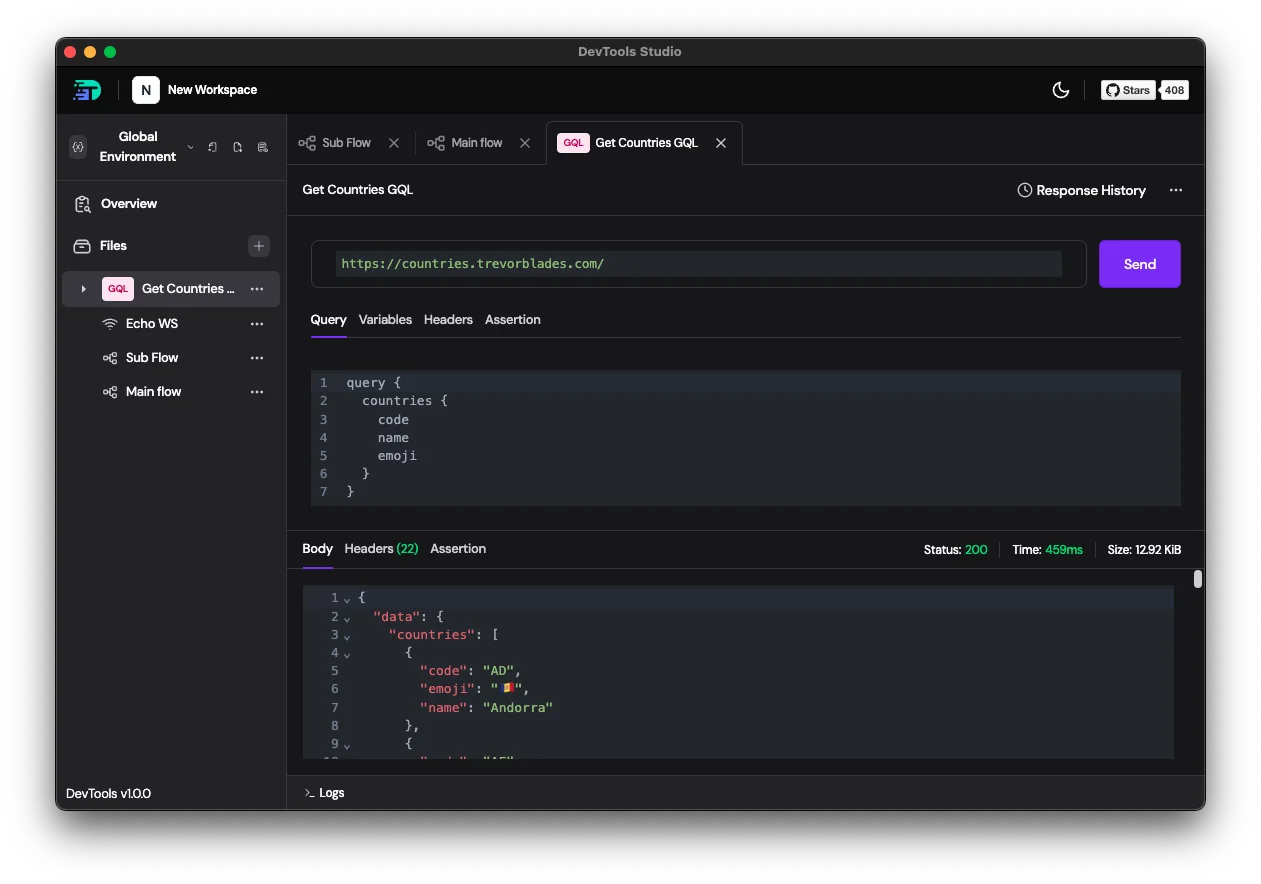
Task: Toggle dark mode with the moon icon
Action: [1061, 89]
